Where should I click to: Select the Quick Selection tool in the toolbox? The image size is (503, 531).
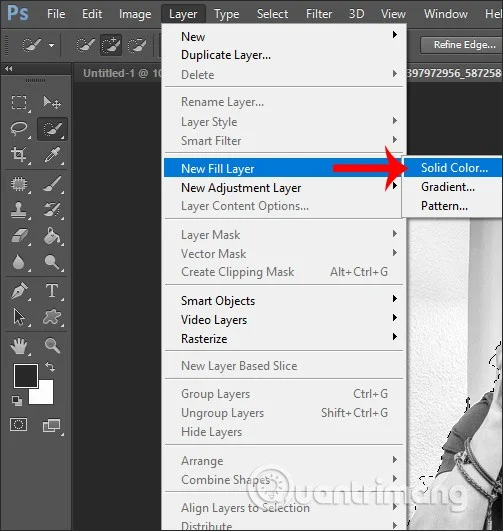click(52, 129)
